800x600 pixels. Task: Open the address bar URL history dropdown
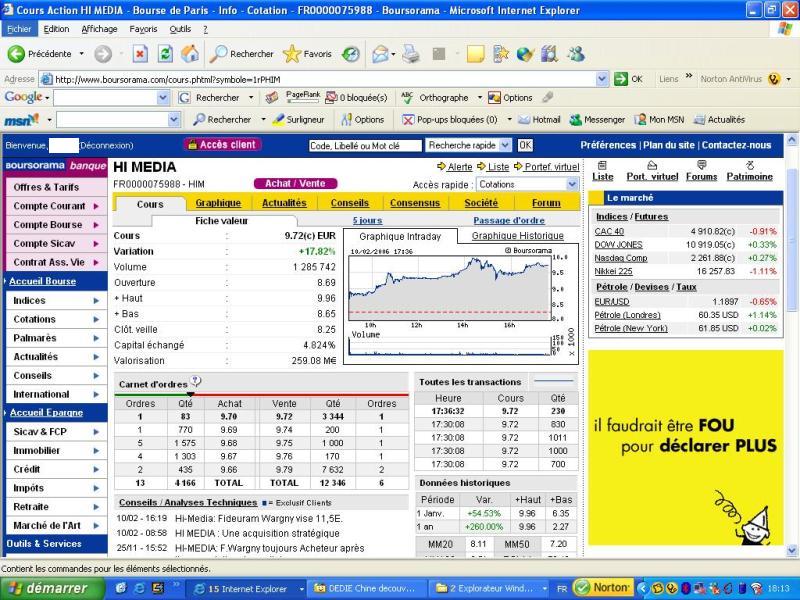click(602, 79)
